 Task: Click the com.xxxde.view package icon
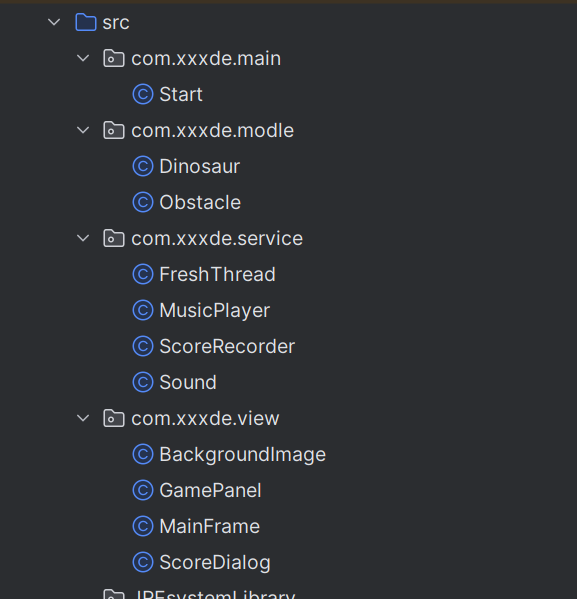point(114,418)
